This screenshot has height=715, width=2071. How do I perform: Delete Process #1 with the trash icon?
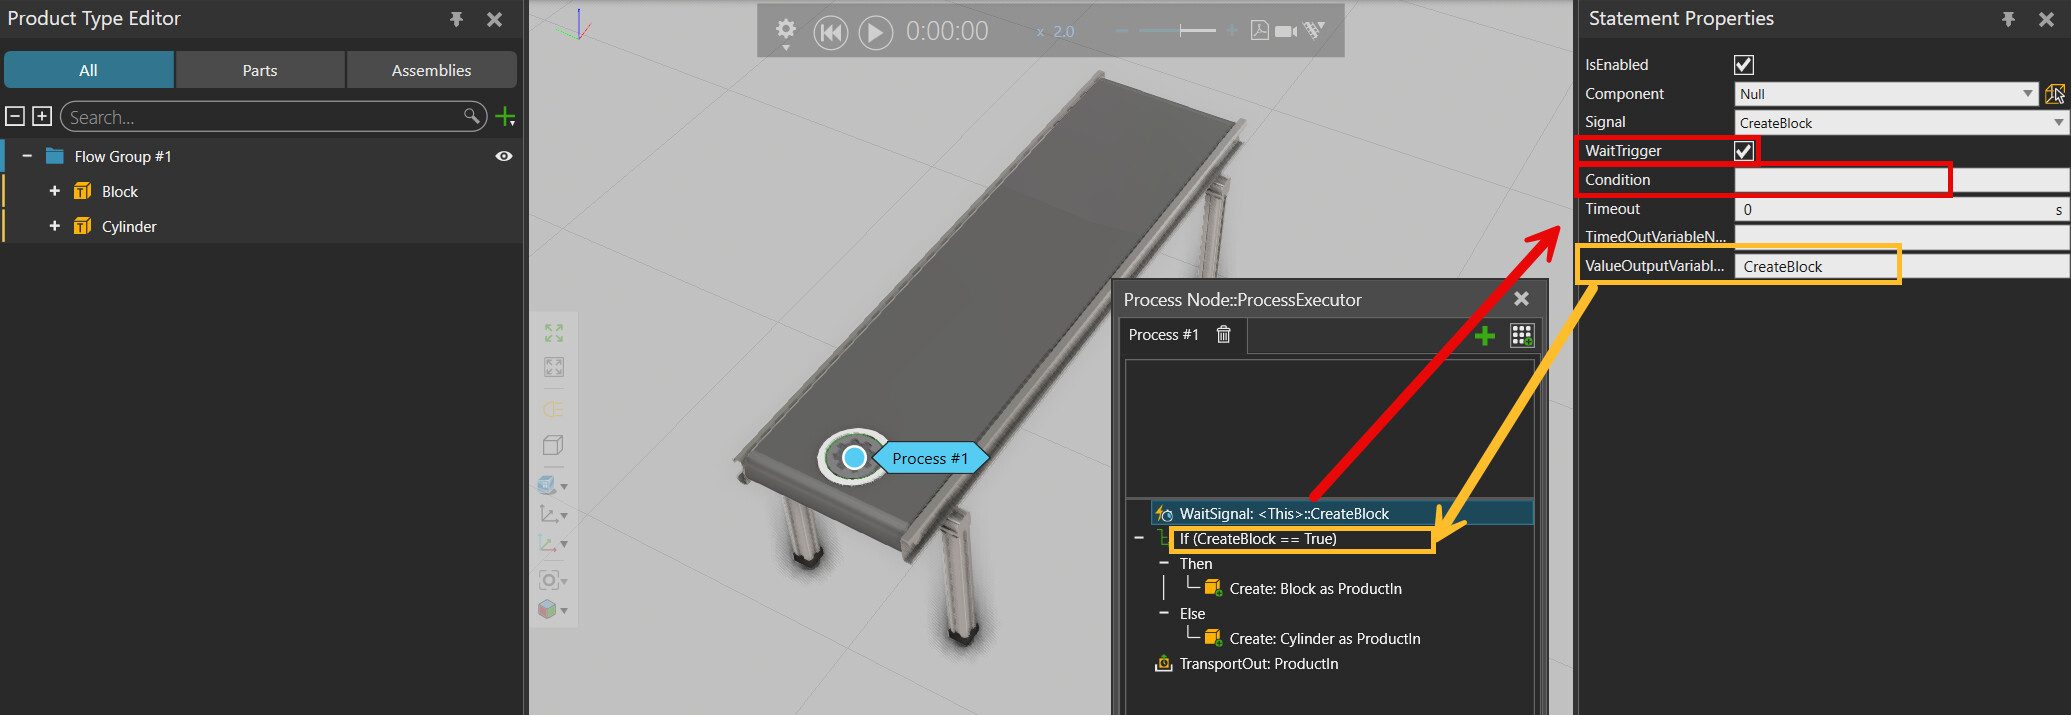point(1223,334)
